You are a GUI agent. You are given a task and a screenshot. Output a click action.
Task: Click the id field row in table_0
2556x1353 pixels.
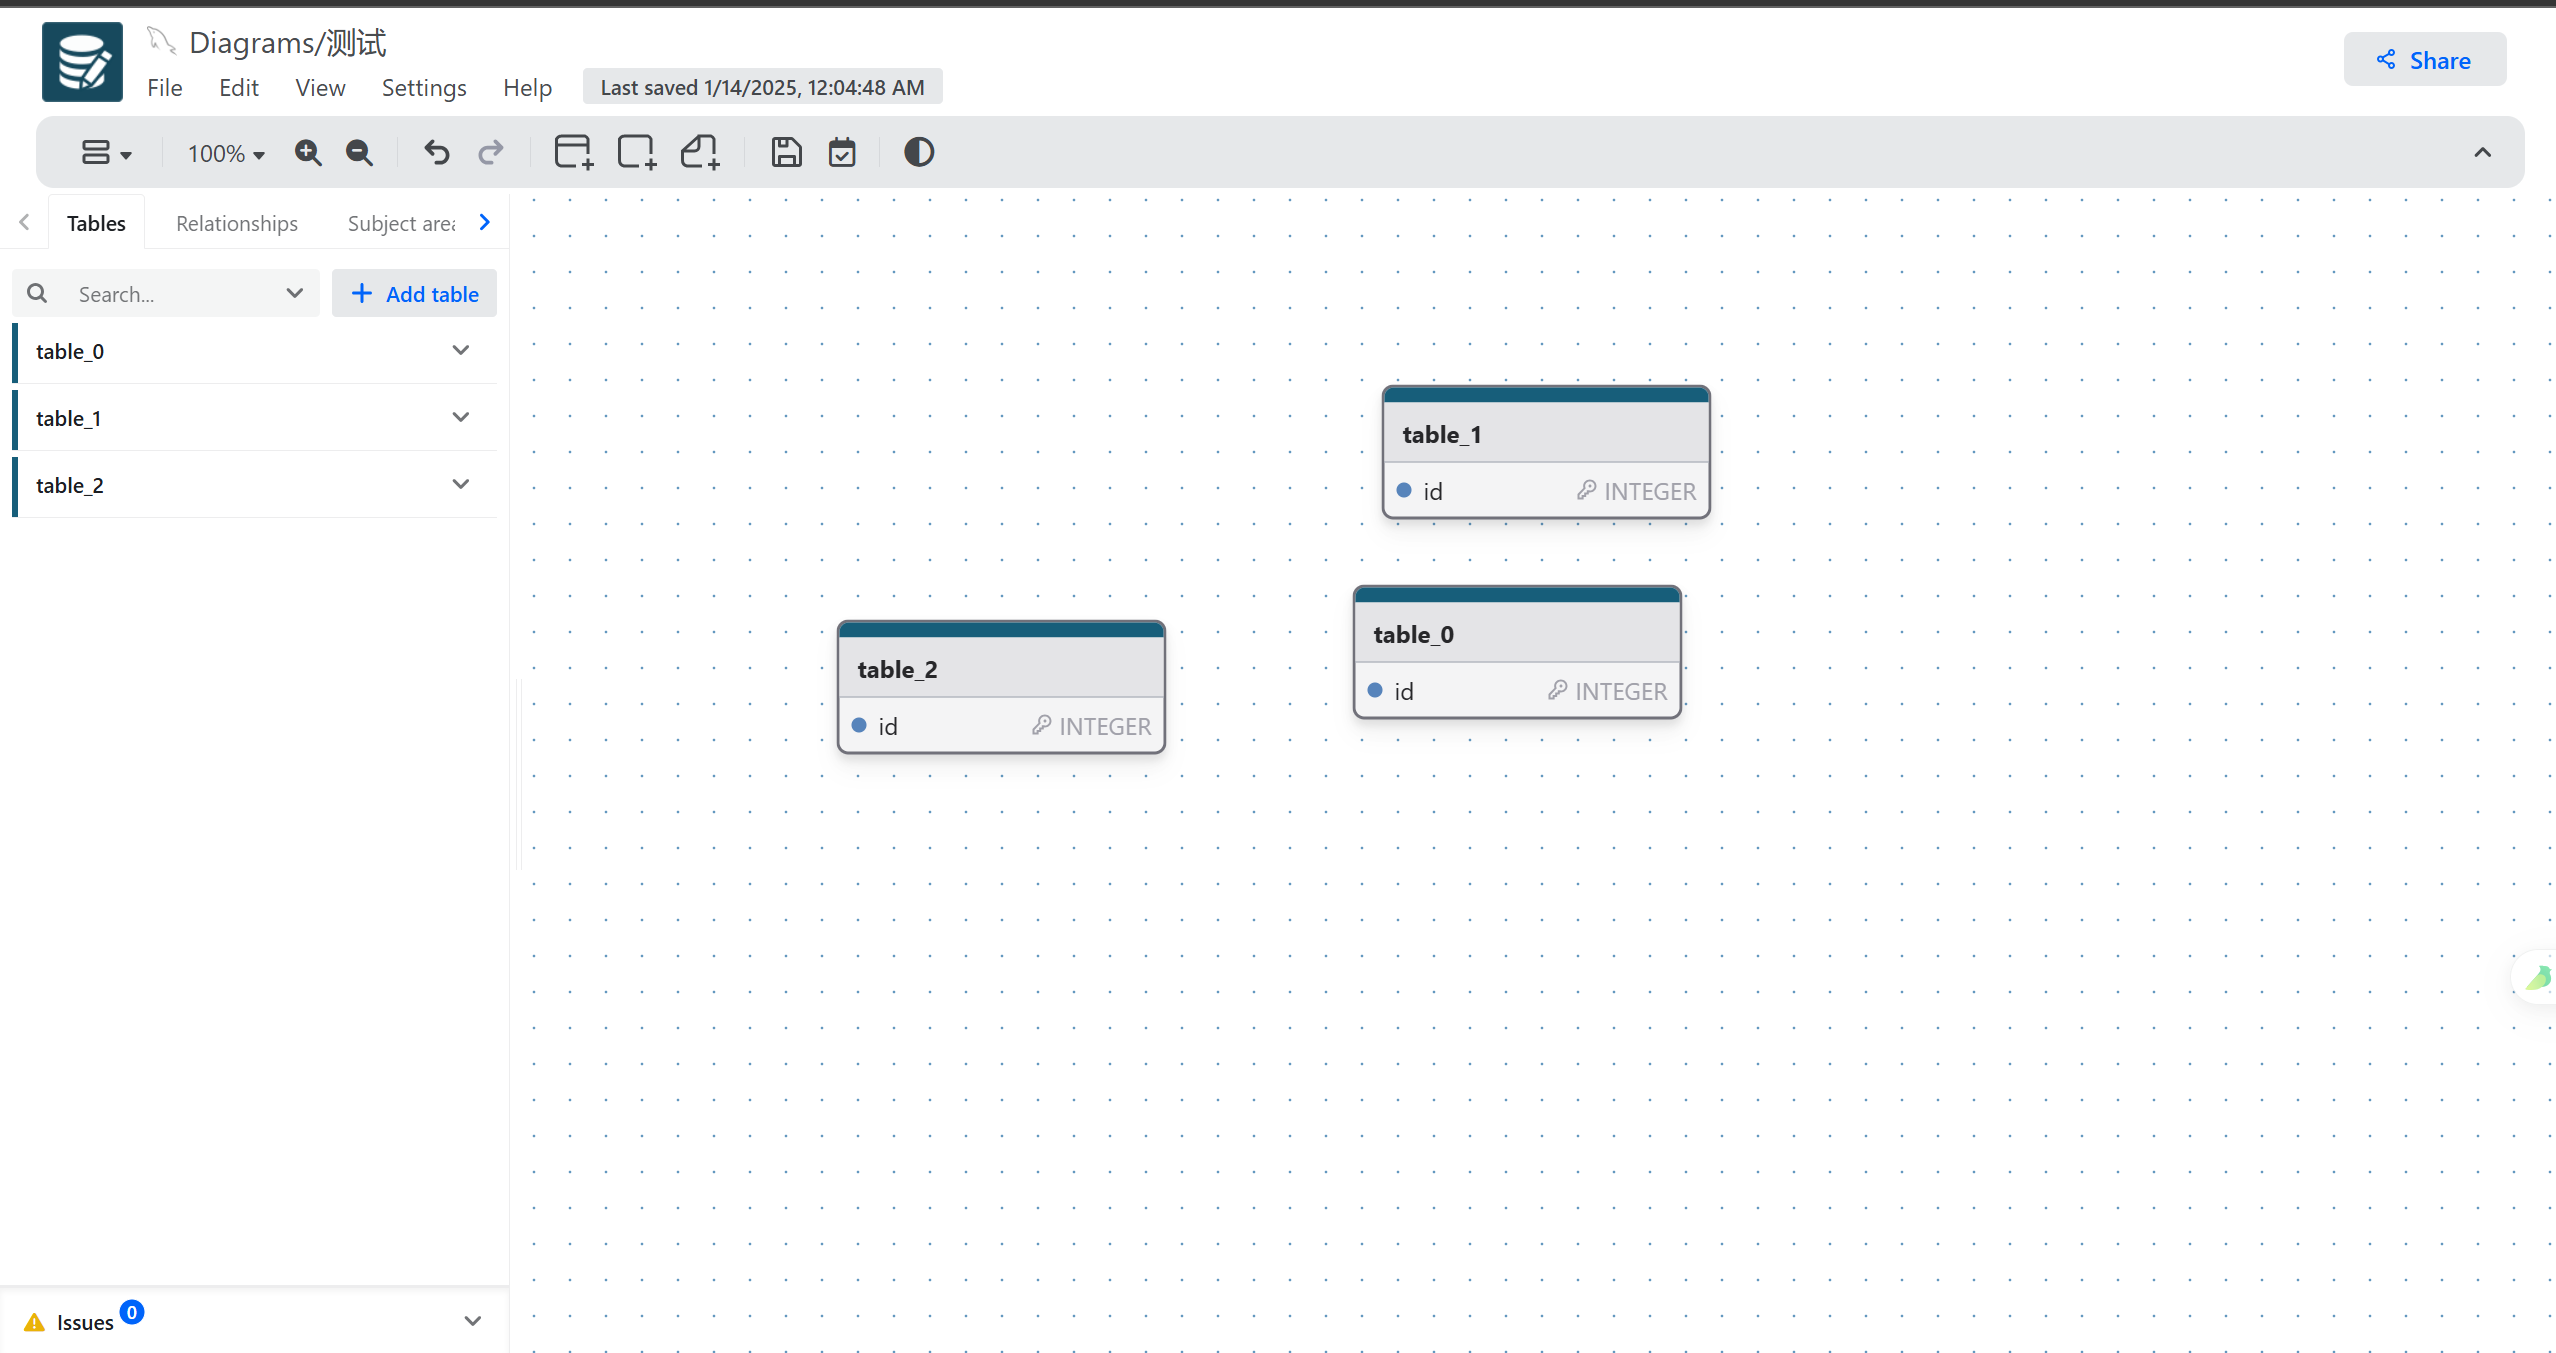click(1517, 691)
